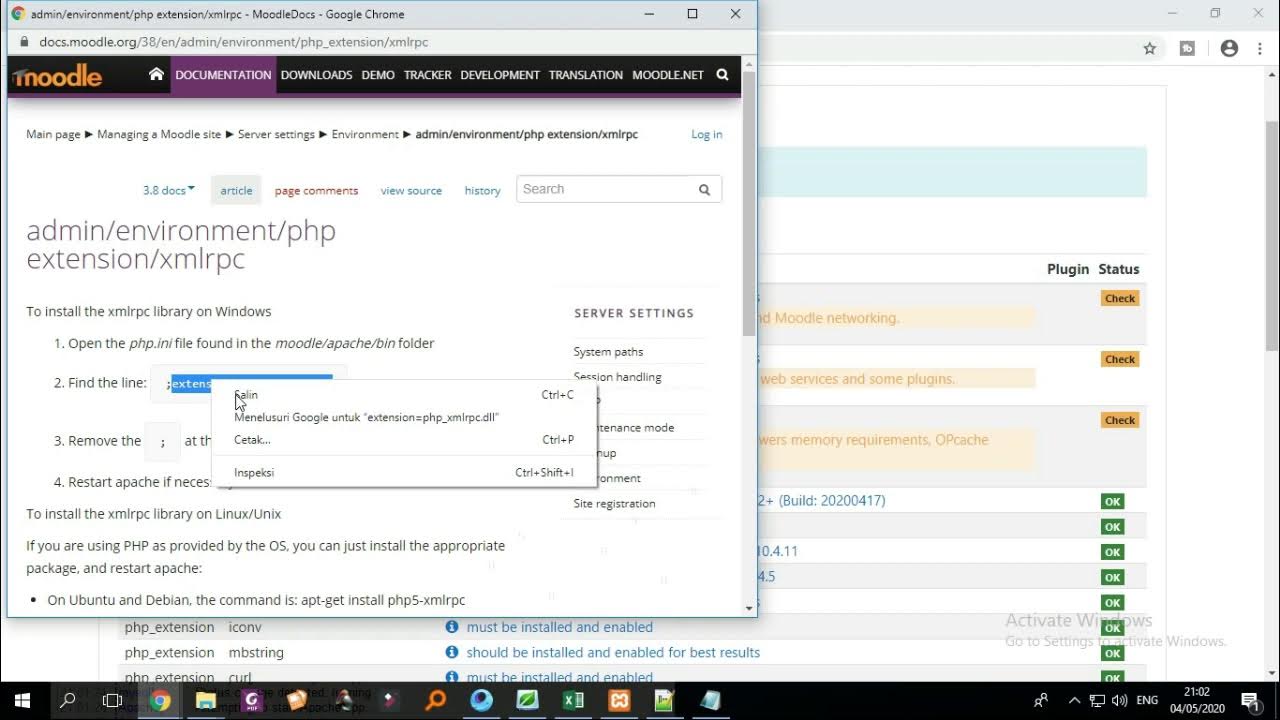The image size is (1280, 720).
Task: Open Session handling in sidebar
Action: (617, 377)
